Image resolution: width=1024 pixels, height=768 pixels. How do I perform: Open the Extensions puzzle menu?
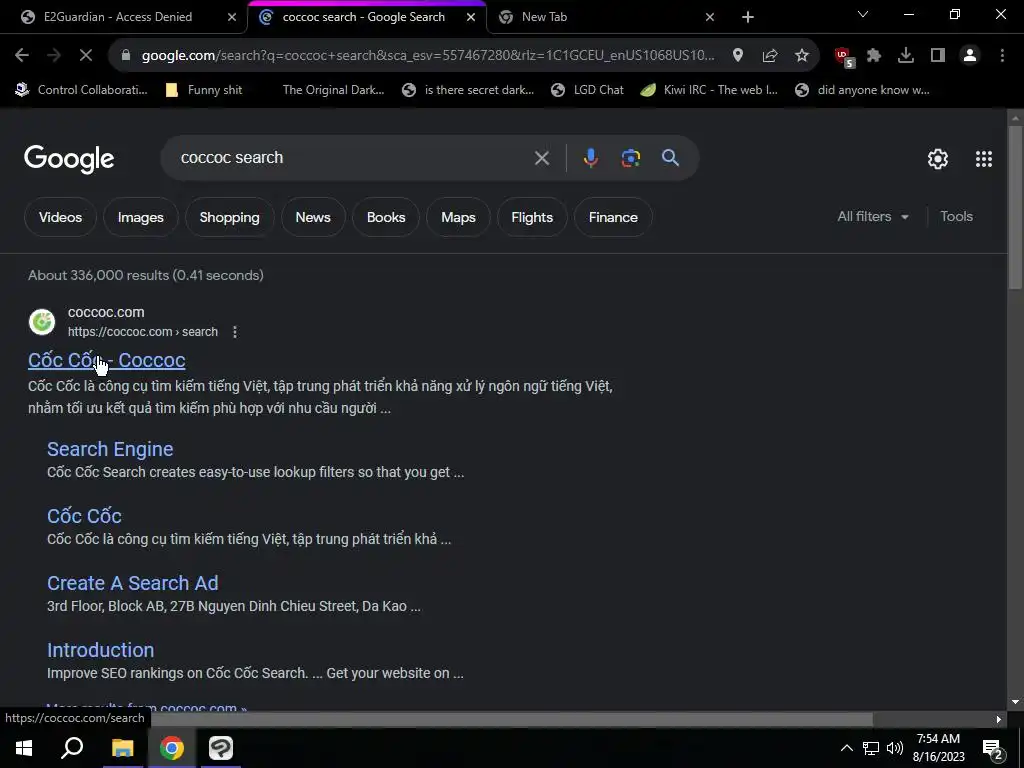pos(874,56)
